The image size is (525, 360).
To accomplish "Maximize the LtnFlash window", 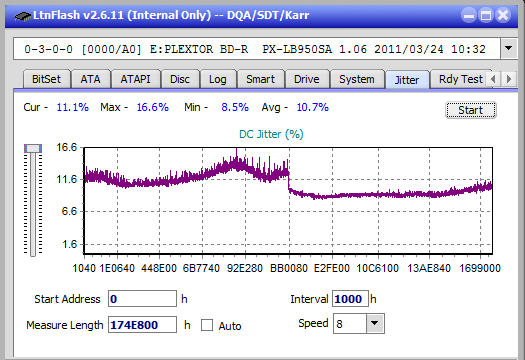I will point(486,15).
